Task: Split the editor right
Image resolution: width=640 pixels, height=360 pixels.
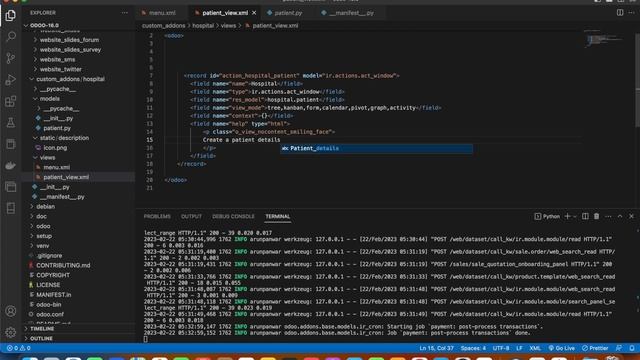Action: (x=620, y=13)
